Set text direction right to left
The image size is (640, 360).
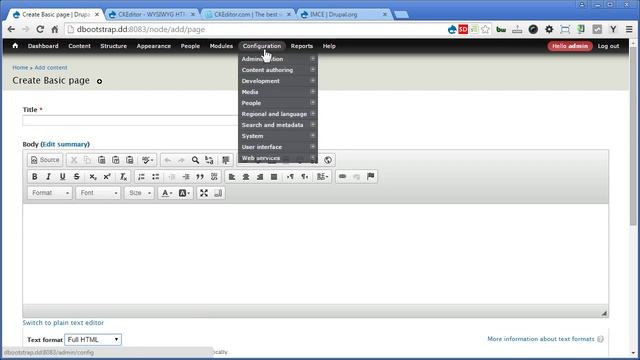(x=304, y=177)
